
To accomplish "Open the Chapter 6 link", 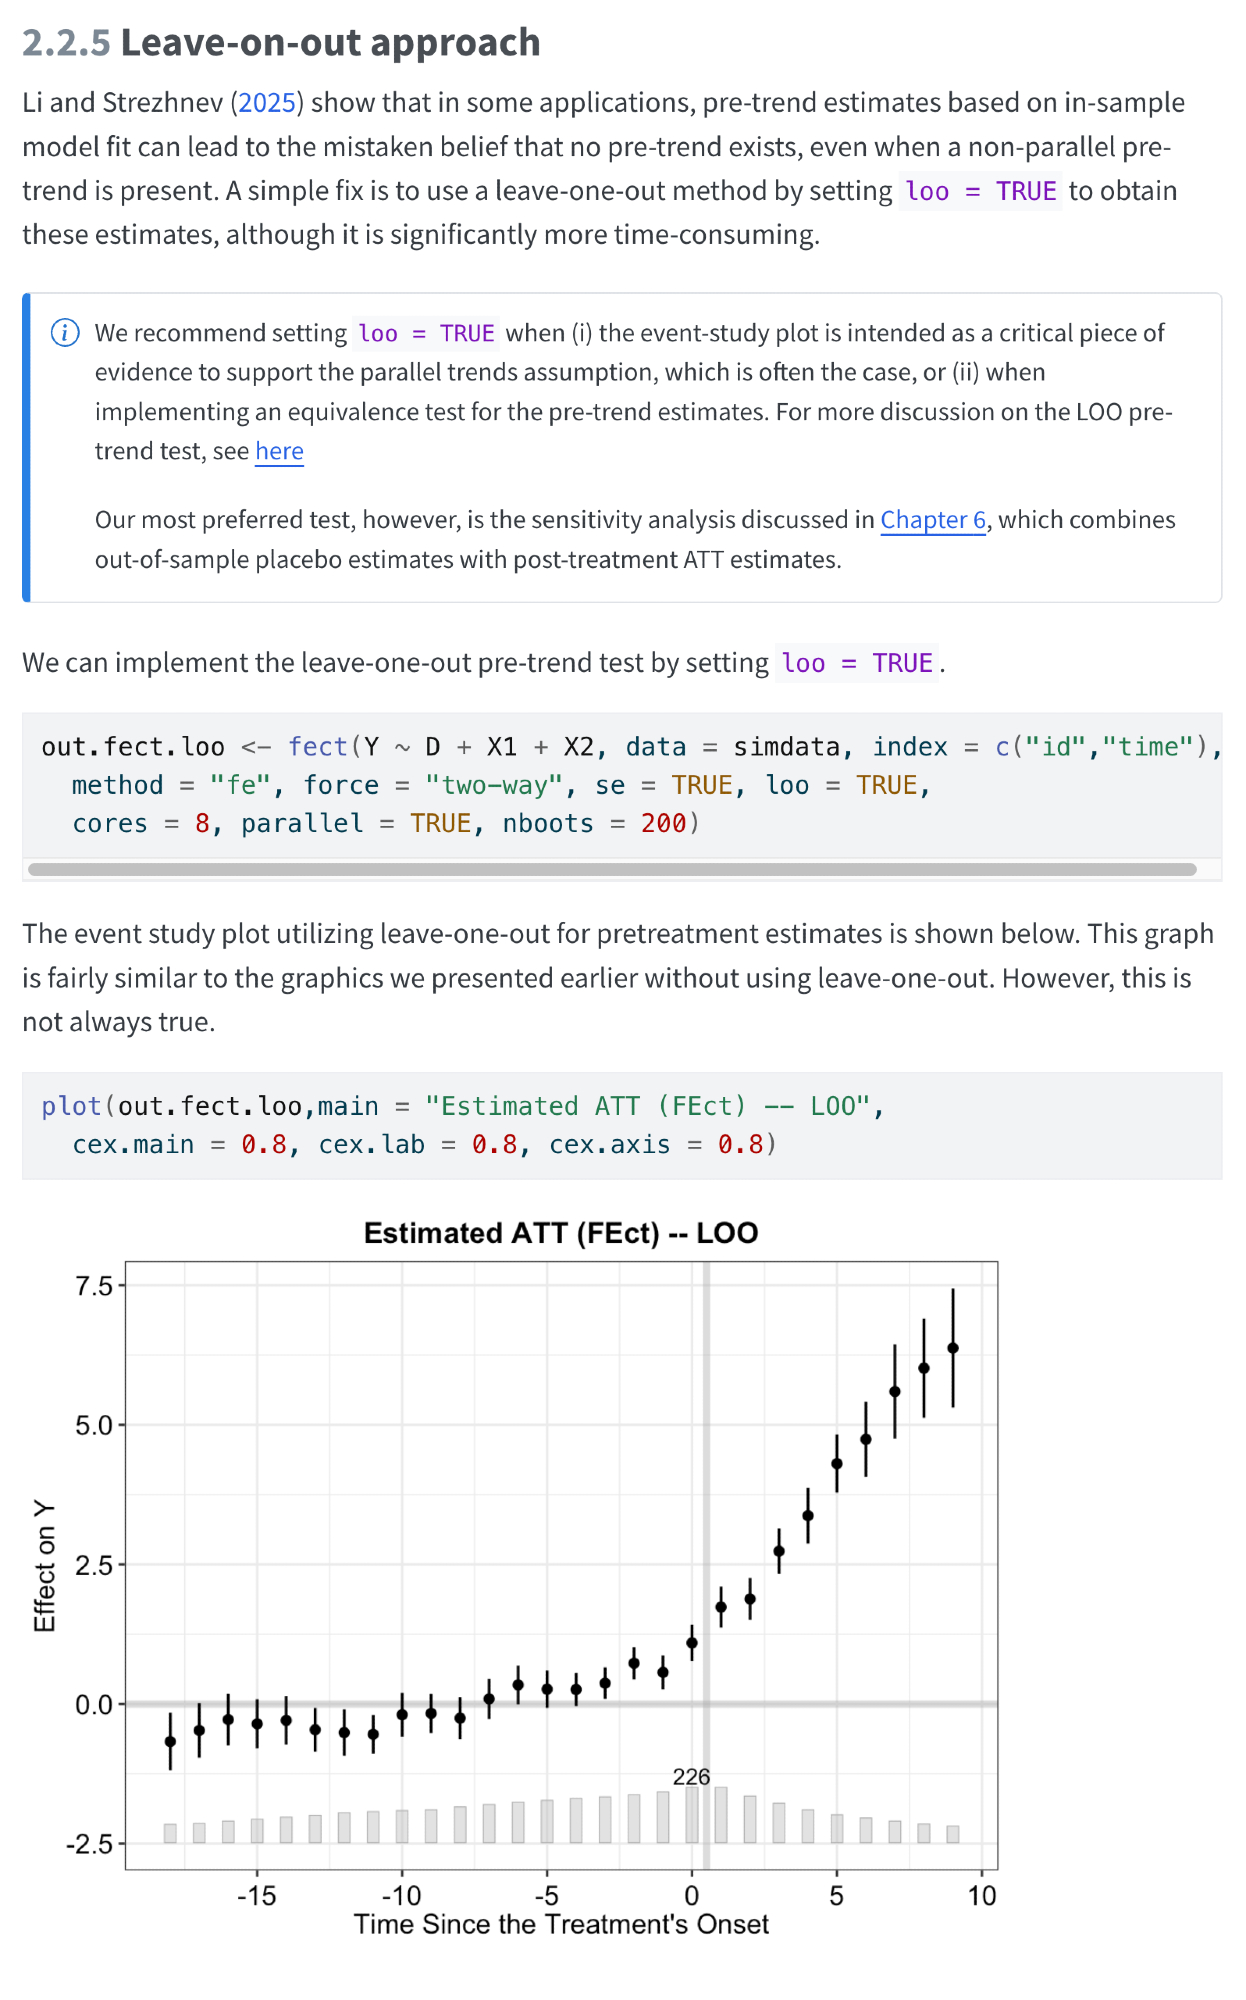I will click(933, 520).
